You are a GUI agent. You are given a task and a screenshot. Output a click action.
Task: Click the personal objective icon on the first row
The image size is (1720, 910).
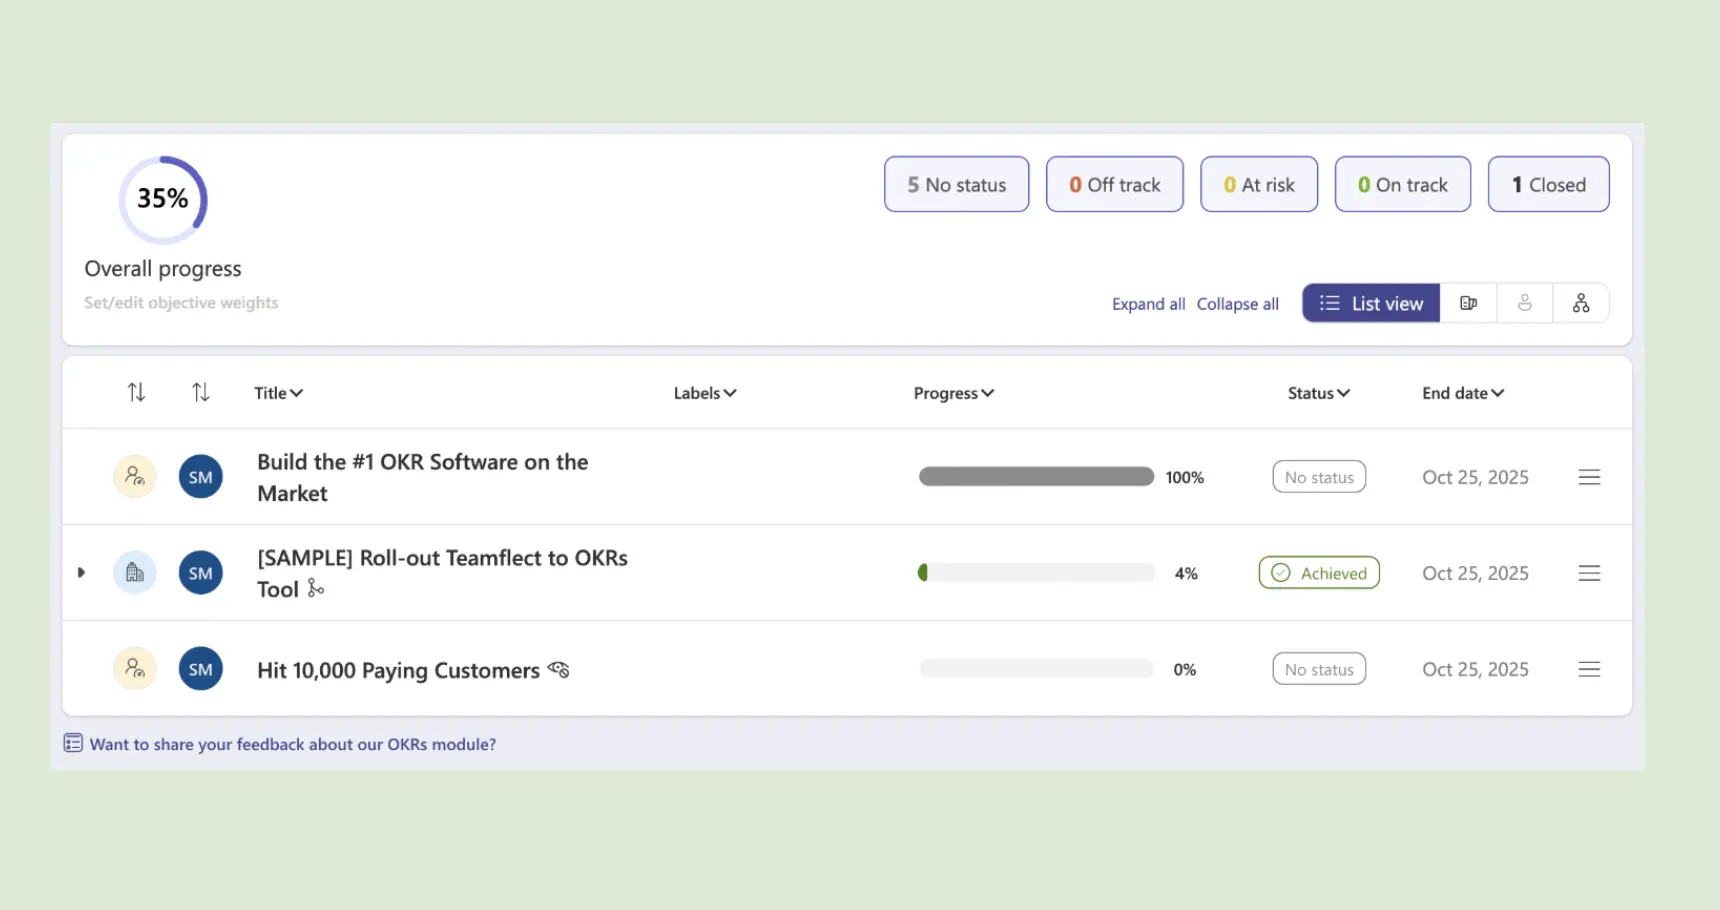135,477
